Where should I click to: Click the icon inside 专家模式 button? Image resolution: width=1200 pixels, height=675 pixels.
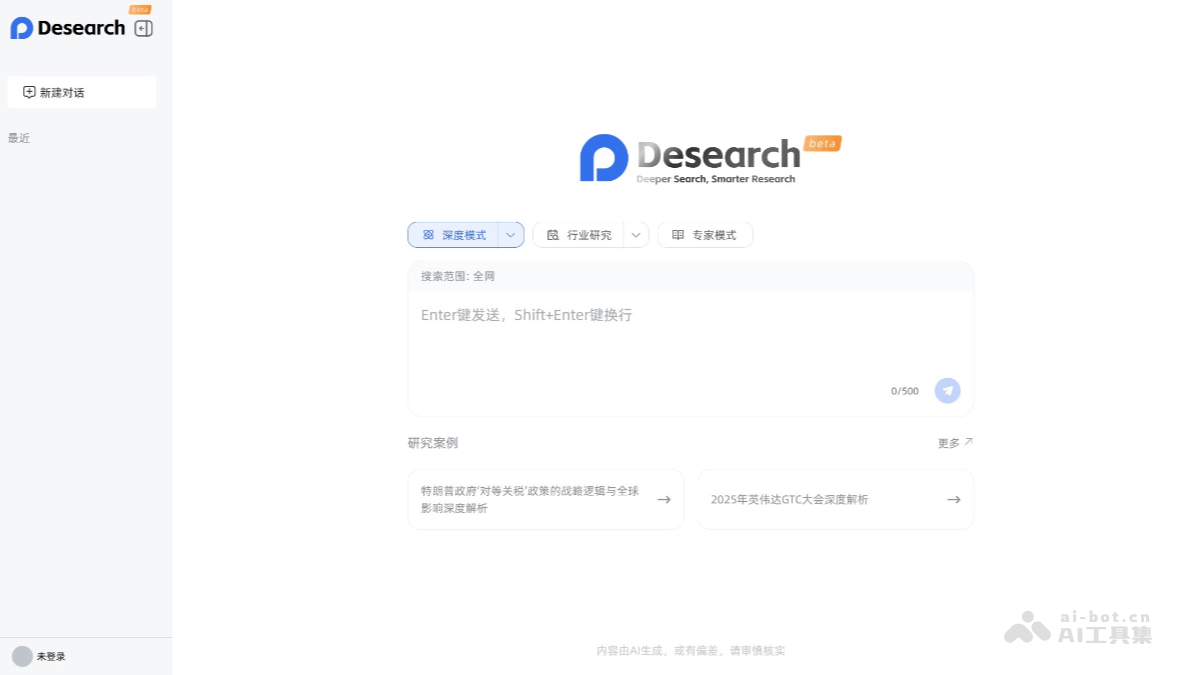click(x=677, y=234)
